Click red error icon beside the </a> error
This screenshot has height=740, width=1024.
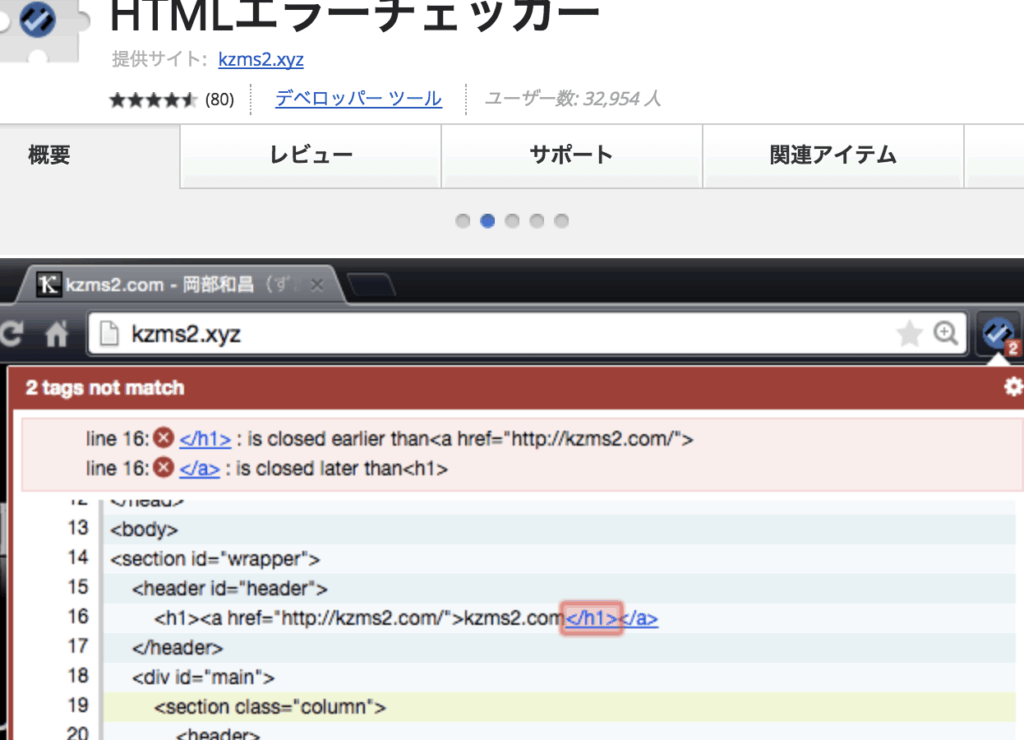click(164, 468)
